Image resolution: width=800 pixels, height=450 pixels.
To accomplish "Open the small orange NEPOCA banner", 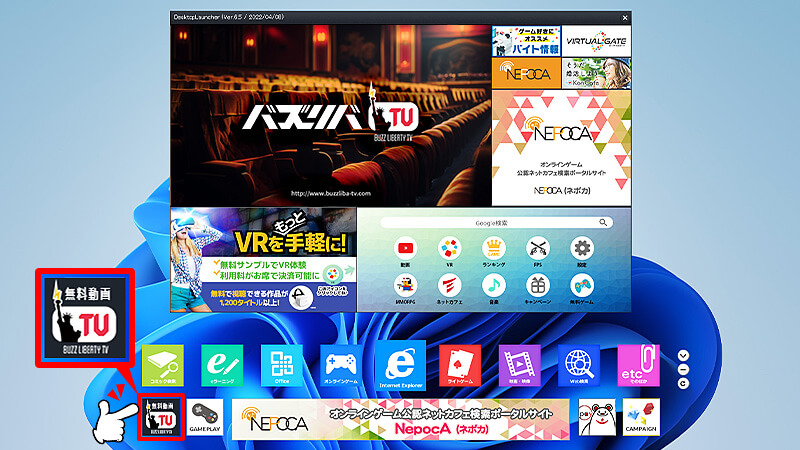I will pyautogui.click(x=526, y=73).
